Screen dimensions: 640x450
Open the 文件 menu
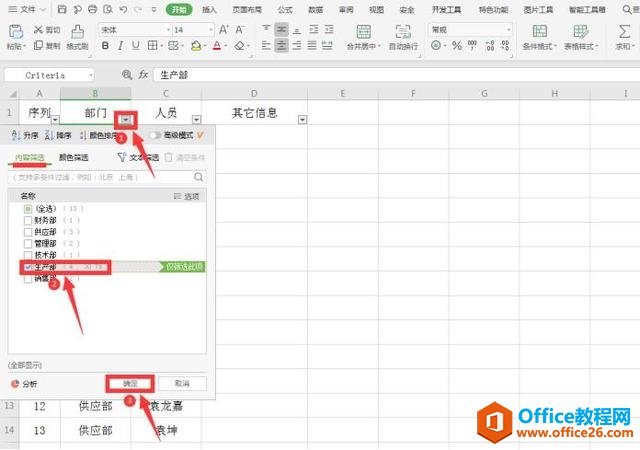point(27,9)
